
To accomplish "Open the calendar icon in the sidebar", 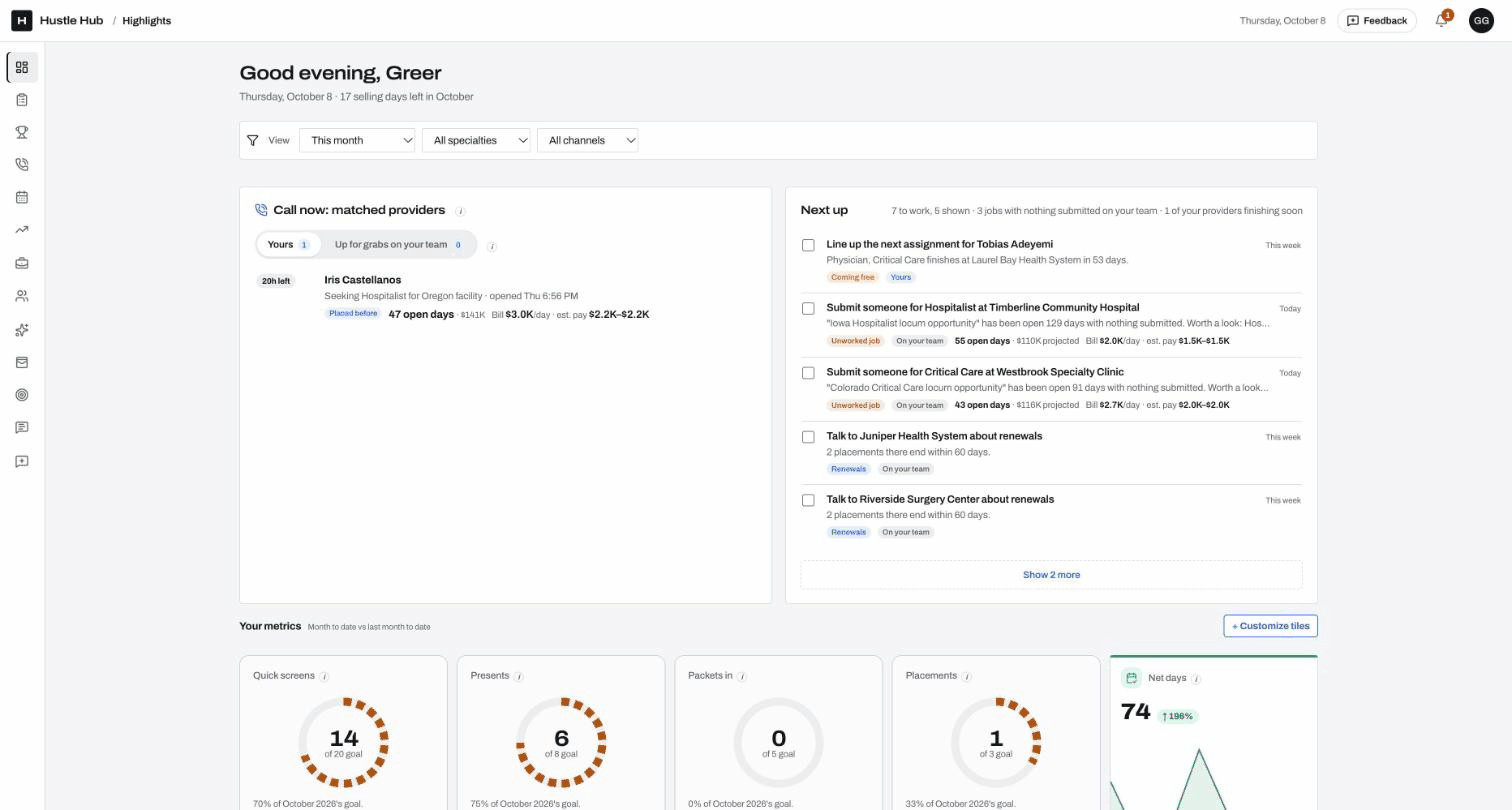I will click(22, 197).
